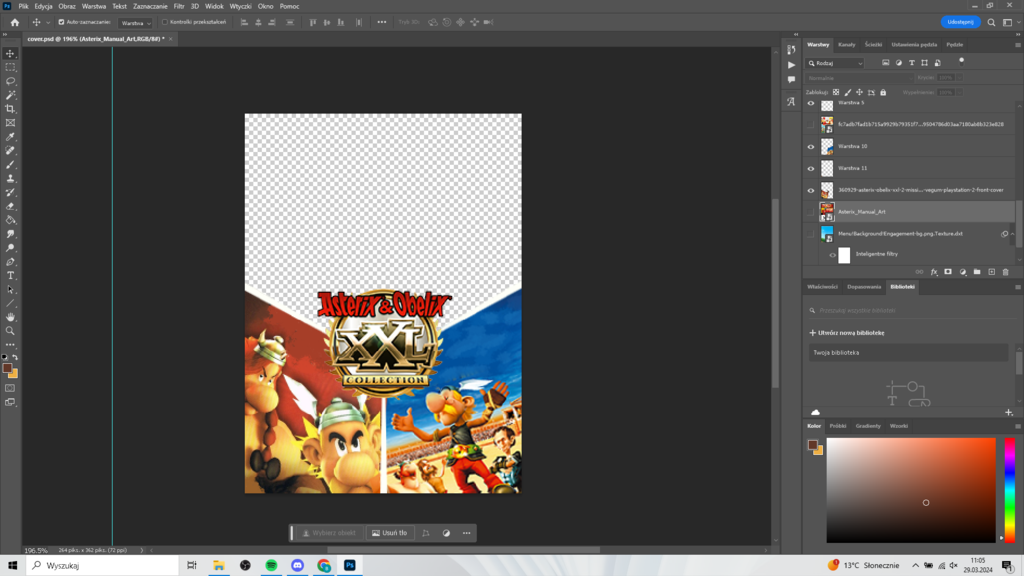1024x576 pixels.
Task: Select the Rectangular Marquee tool
Action: pos(10,67)
